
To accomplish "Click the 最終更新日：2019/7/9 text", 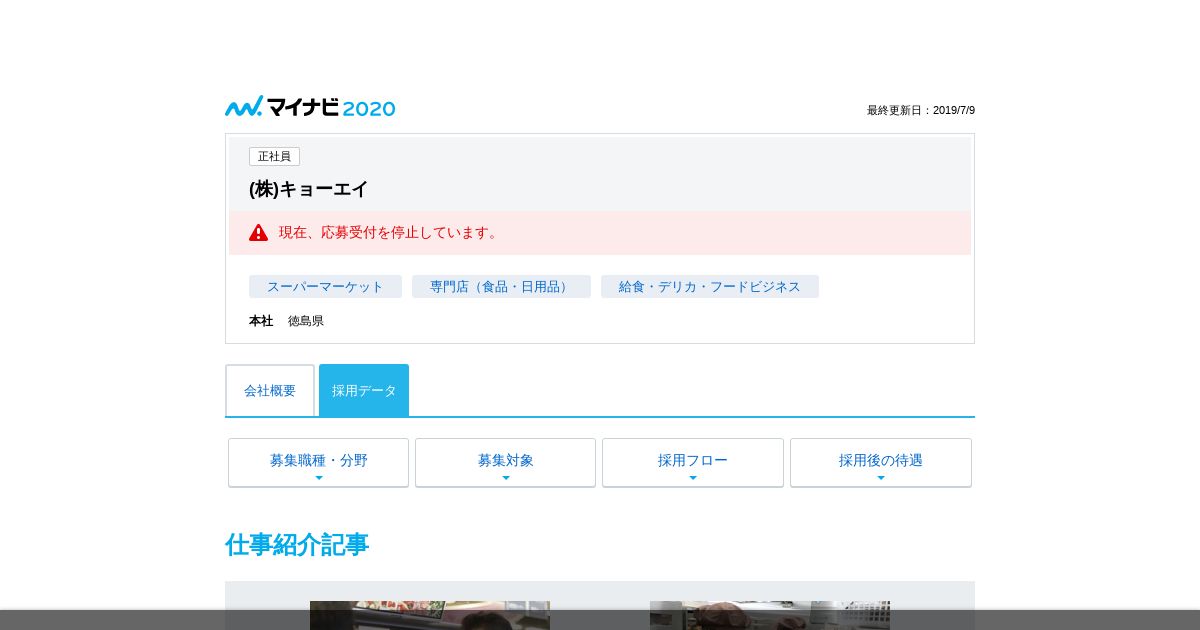I will (x=921, y=111).
